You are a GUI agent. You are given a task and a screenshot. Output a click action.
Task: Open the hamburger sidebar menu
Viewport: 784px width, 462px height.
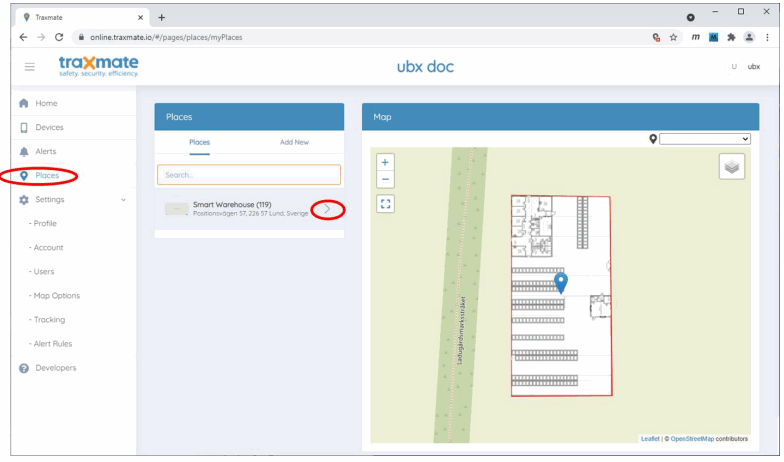[30, 67]
